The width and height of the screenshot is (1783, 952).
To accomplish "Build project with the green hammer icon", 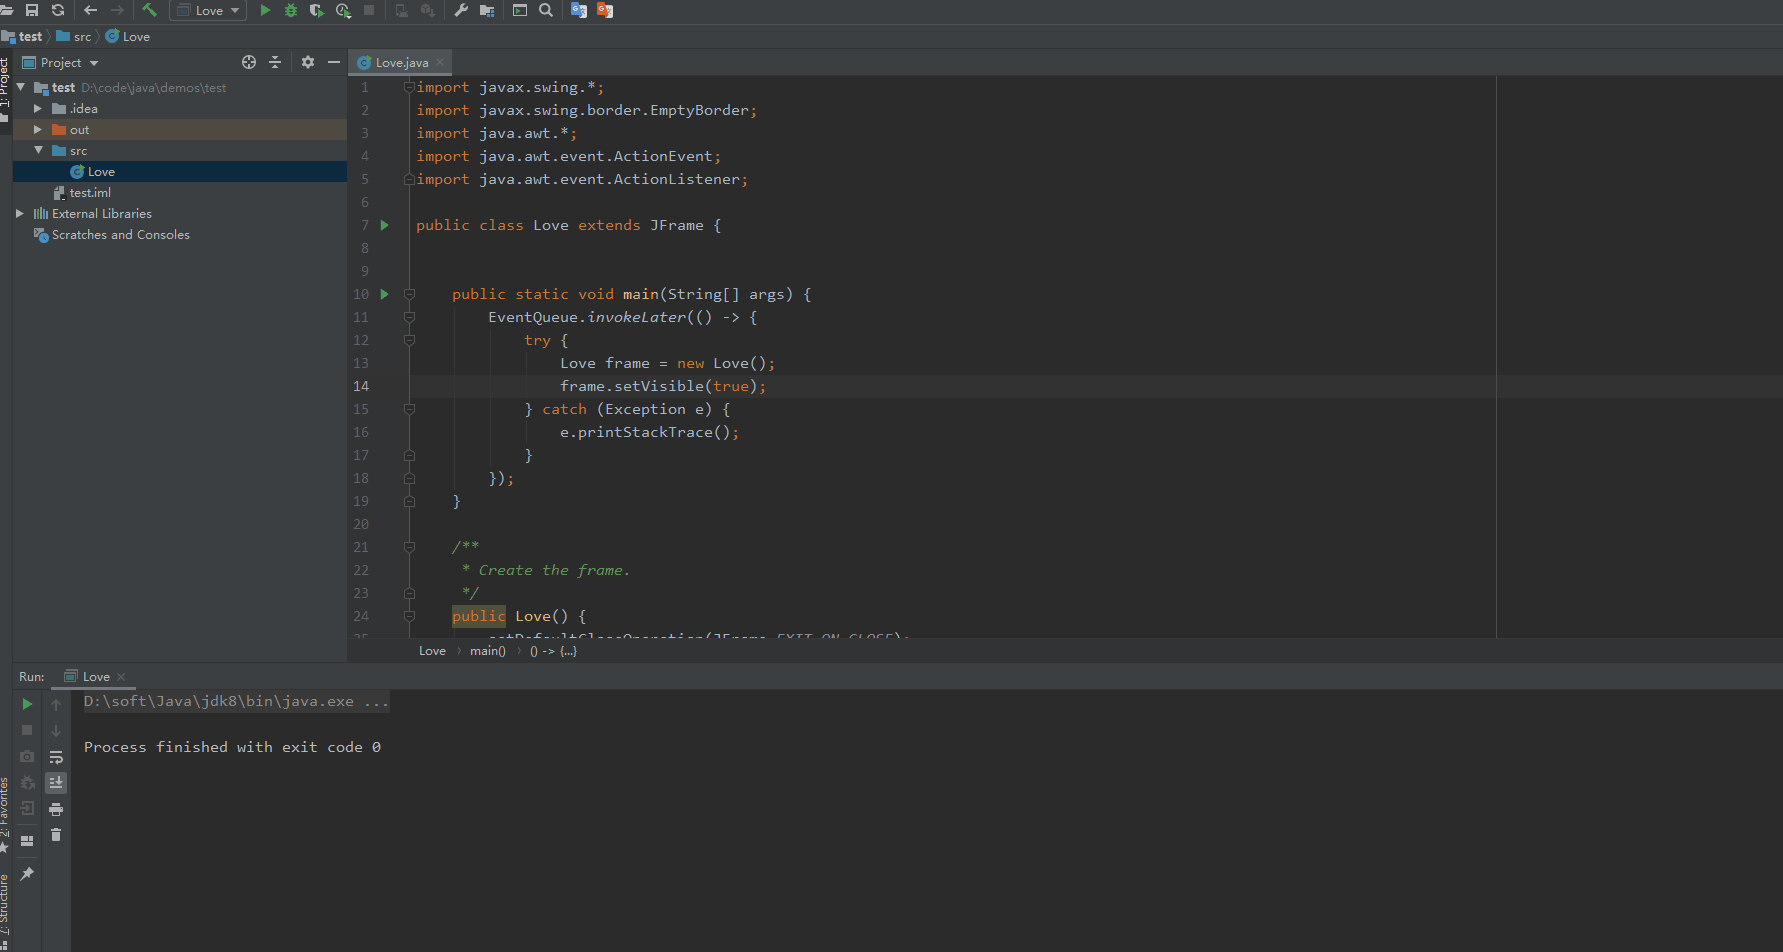I will pyautogui.click(x=150, y=10).
